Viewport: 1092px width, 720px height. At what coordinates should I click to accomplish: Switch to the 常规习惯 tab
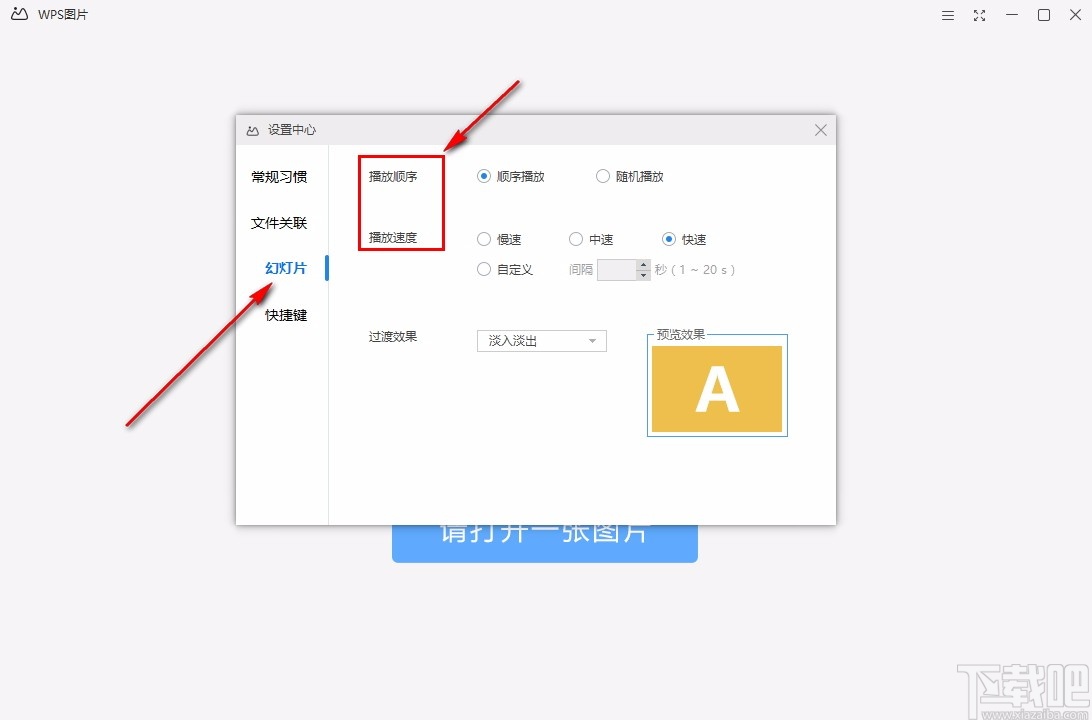click(279, 176)
